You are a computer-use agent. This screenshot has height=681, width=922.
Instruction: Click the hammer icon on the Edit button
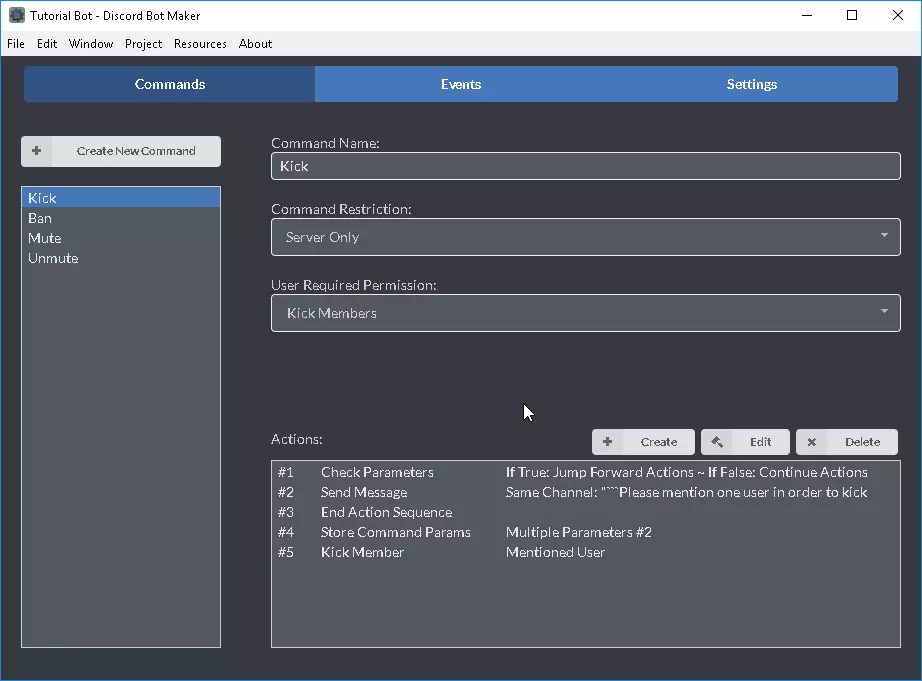(717, 442)
